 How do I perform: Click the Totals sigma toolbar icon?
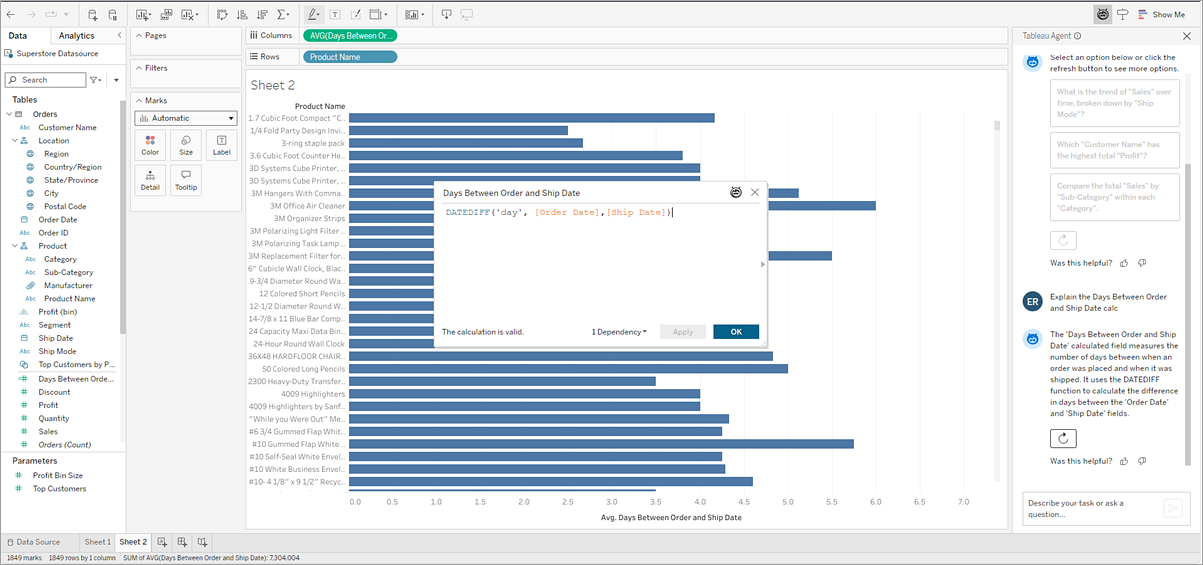coord(284,15)
